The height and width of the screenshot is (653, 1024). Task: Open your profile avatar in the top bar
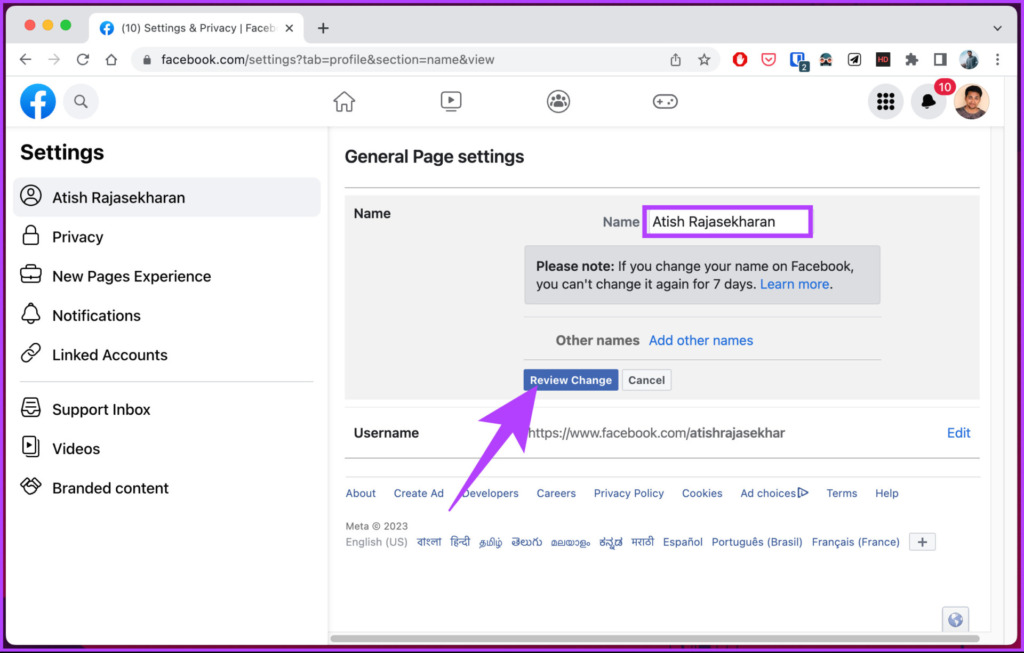click(972, 101)
